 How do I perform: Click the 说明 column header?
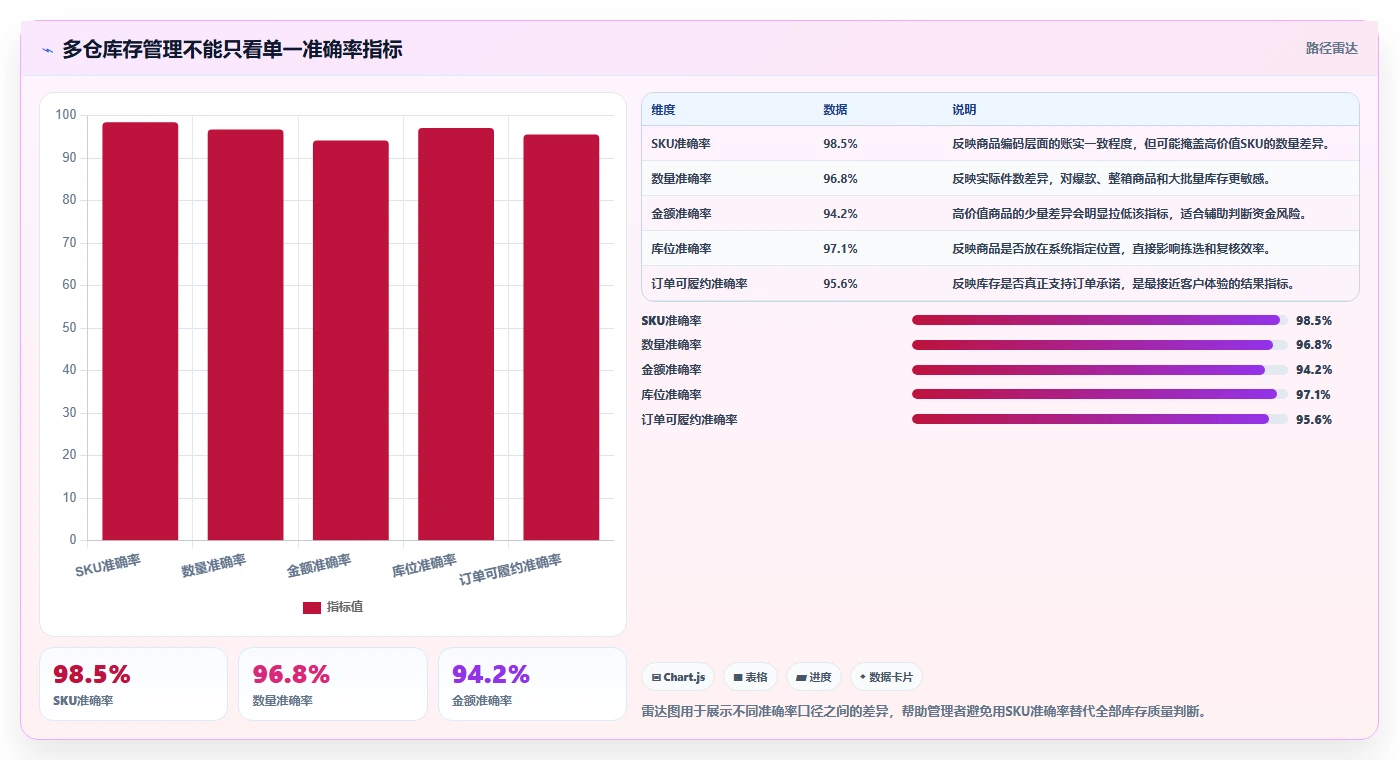[964, 109]
